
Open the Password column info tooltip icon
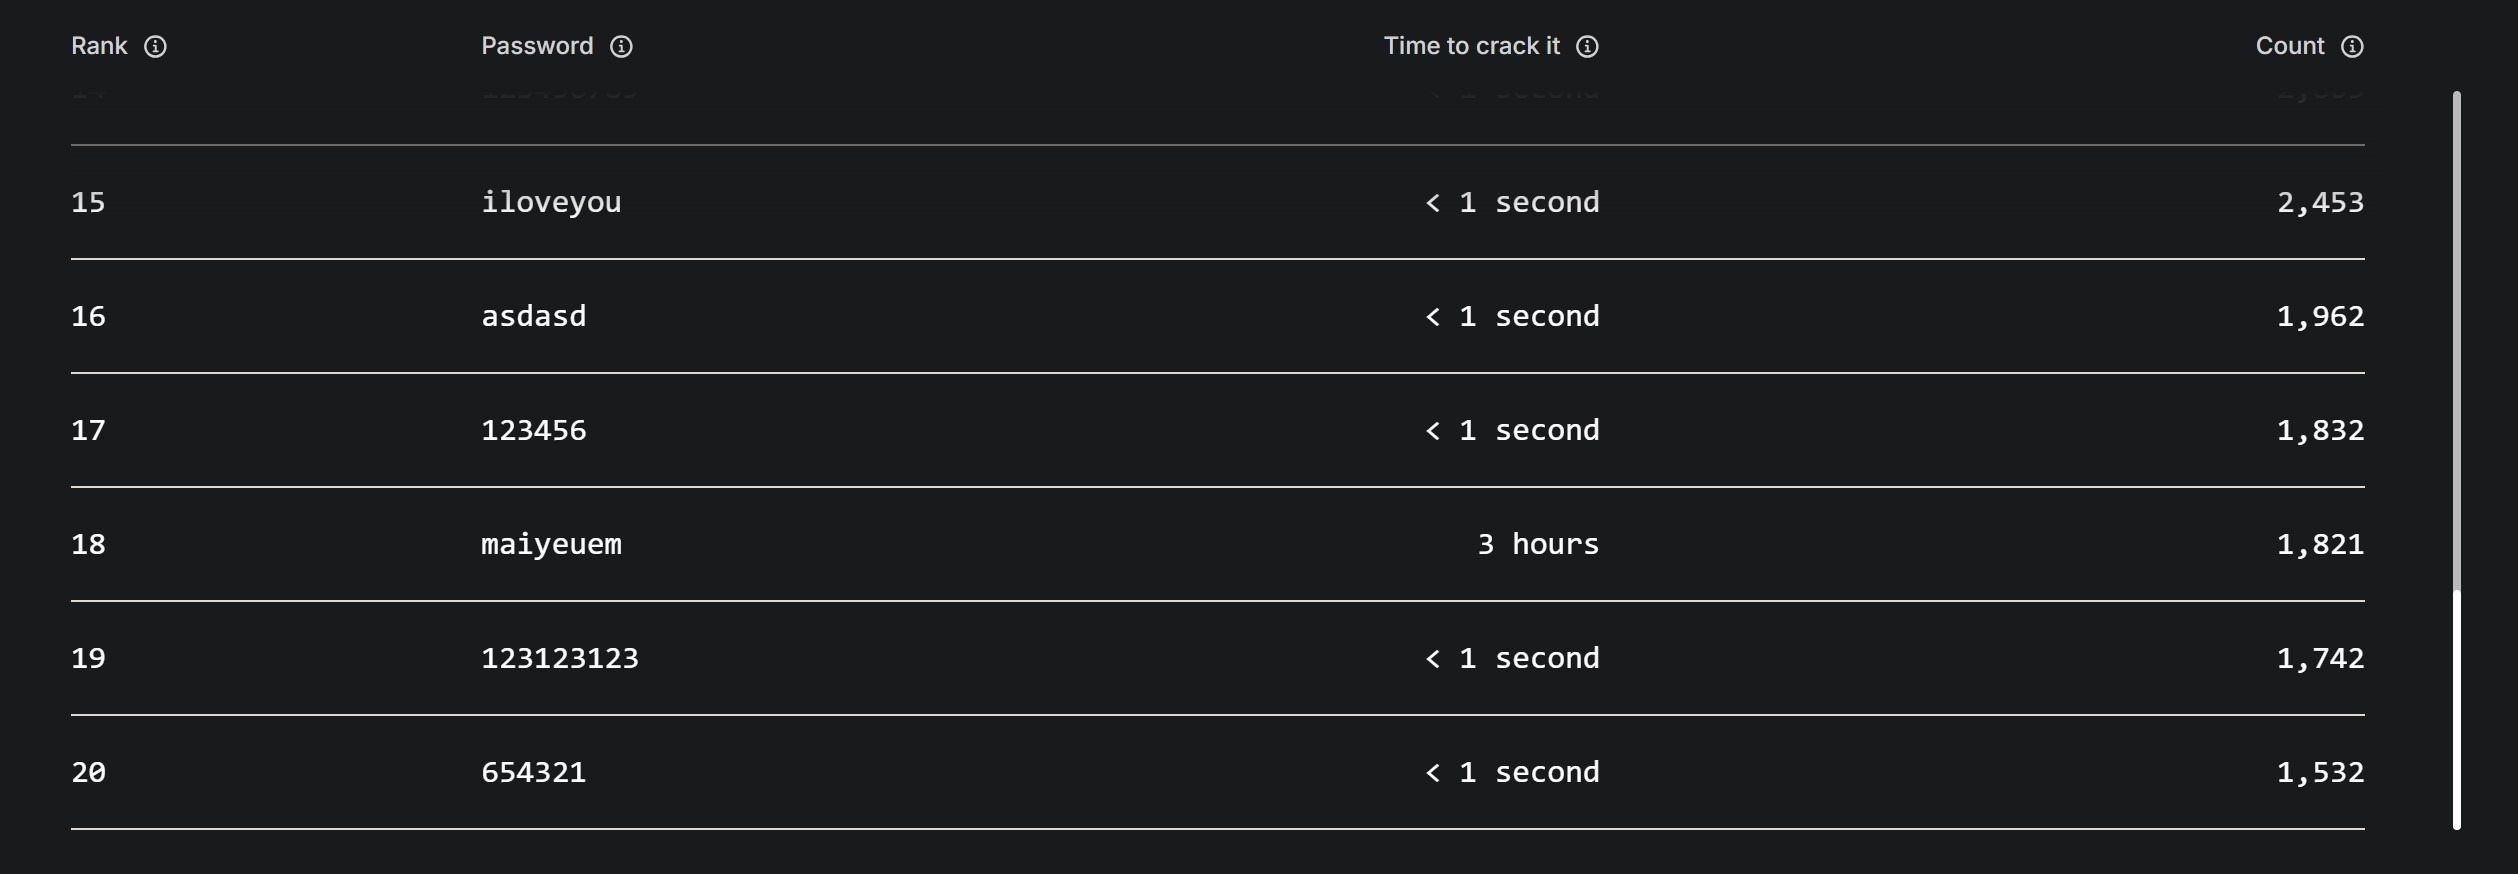(x=621, y=46)
